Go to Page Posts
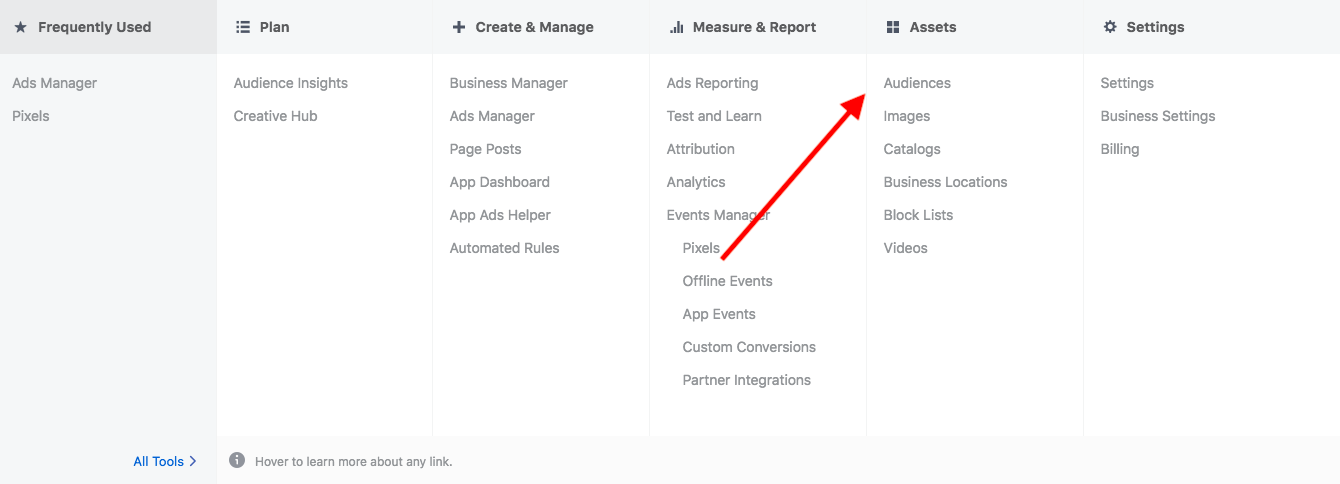 click(486, 149)
